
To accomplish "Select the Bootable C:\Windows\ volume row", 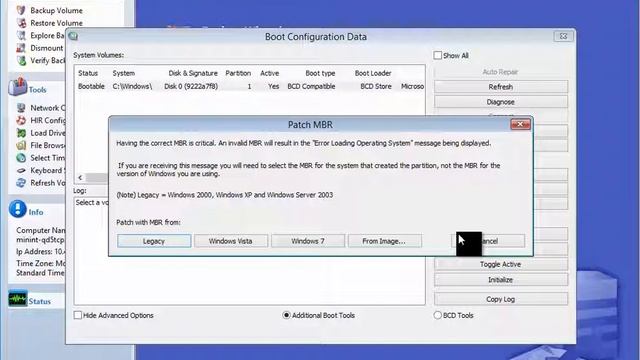I will click(250, 86).
